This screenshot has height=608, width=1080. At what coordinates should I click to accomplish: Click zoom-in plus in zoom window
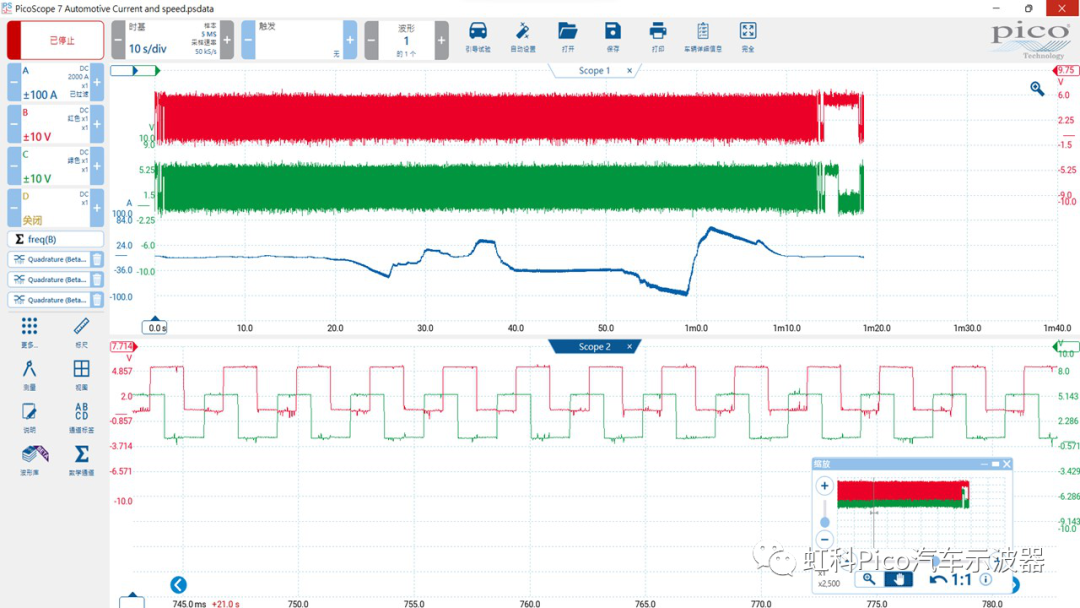pos(824,485)
